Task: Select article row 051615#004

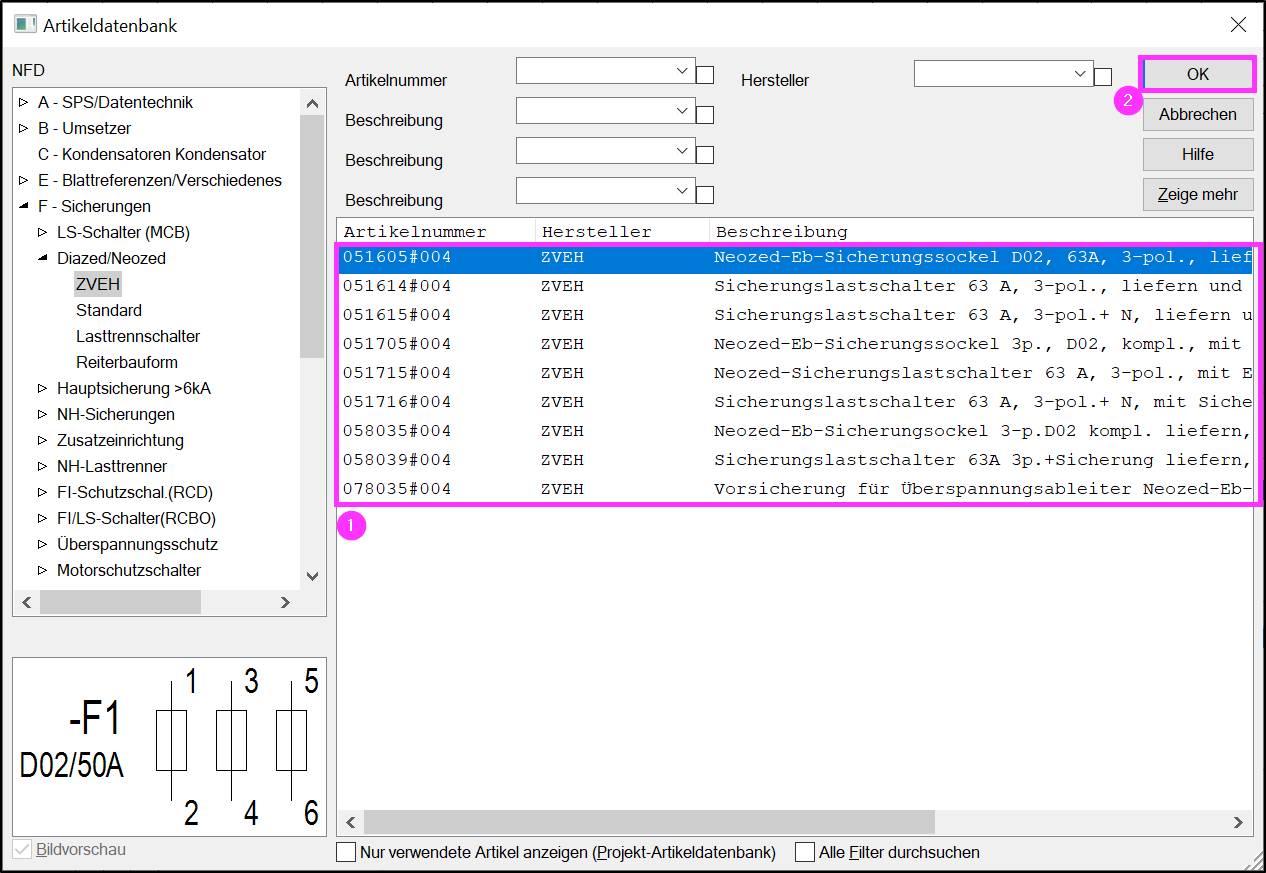Action: 795,315
